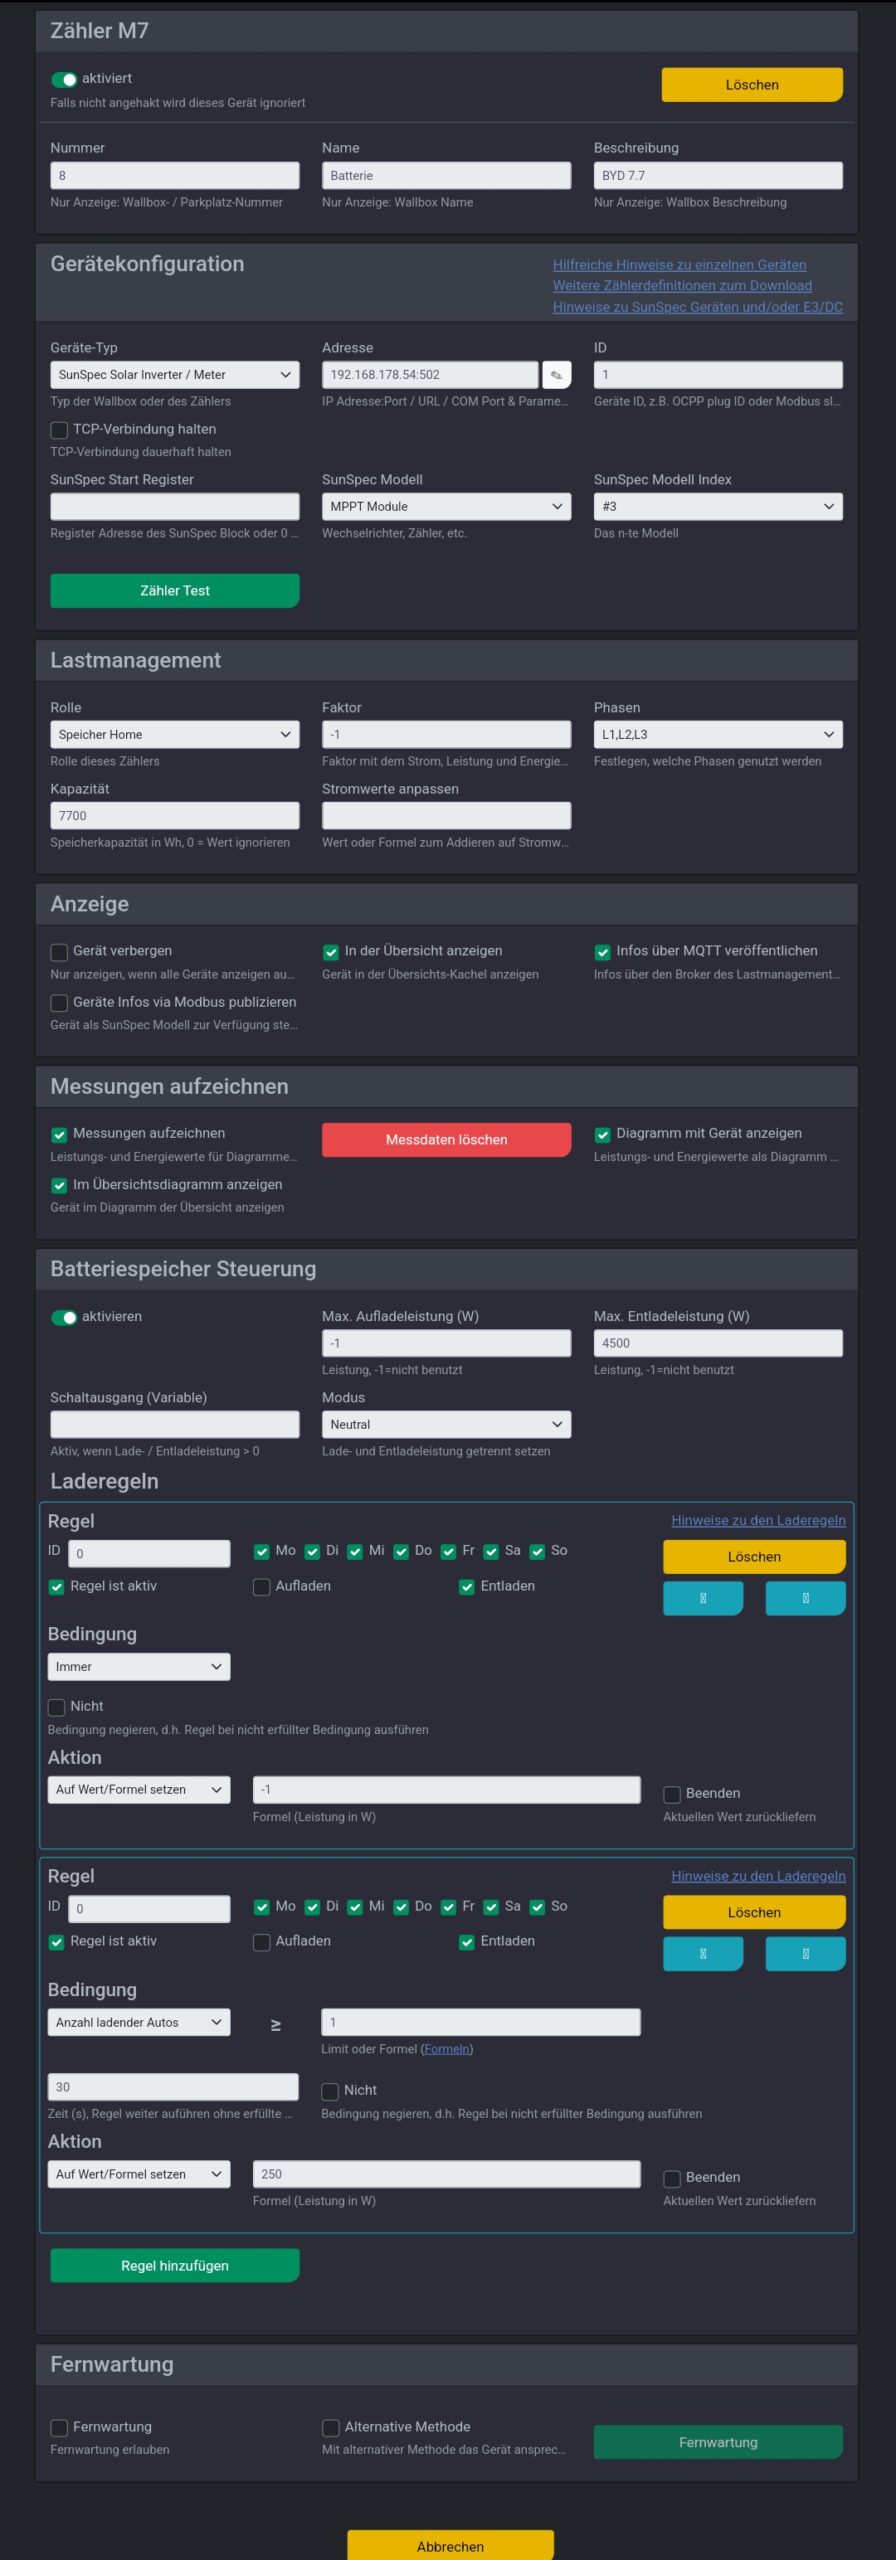Viewport: 896px width, 2560px height.
Task: Click right teal icon button in first Regel
Action: pyautogui.click(x=805, y=1598)
